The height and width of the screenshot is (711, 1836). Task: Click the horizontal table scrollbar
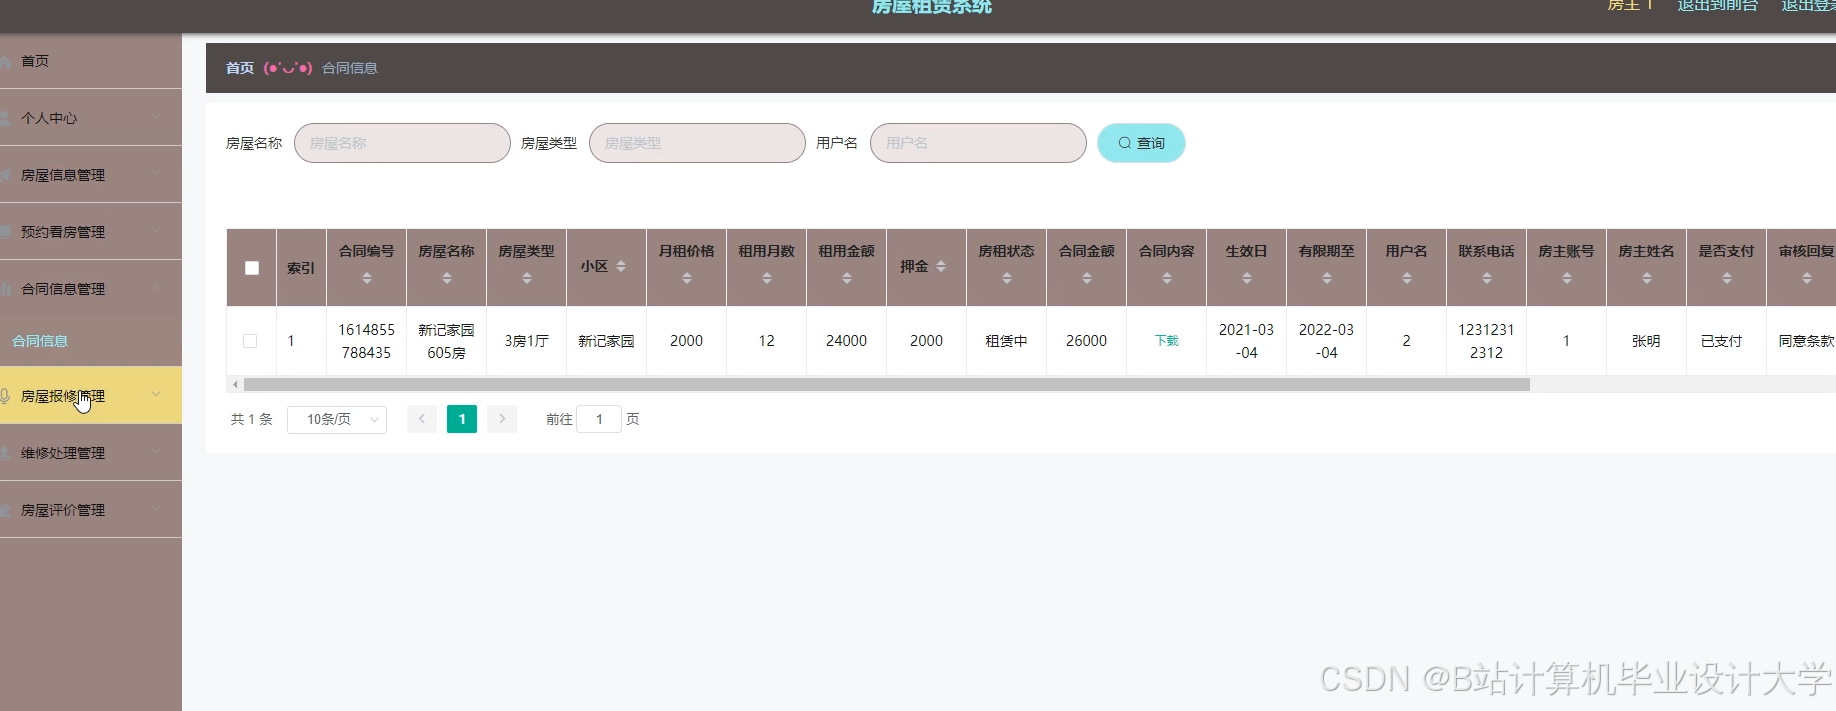click(886, 384)
